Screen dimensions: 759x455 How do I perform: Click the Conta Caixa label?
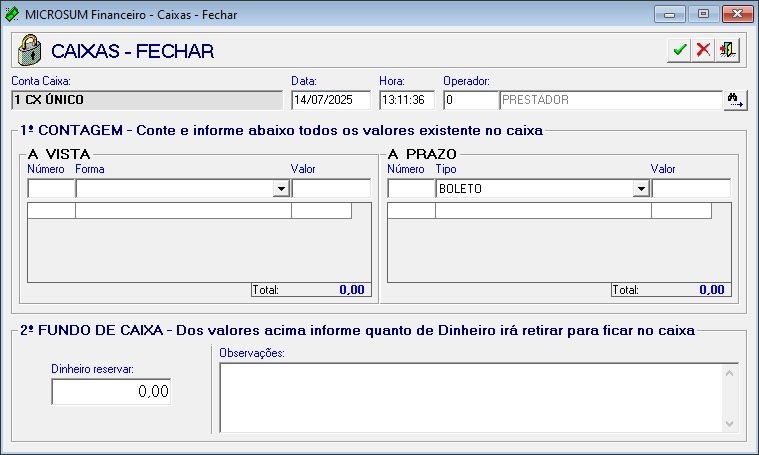[41, 81]
